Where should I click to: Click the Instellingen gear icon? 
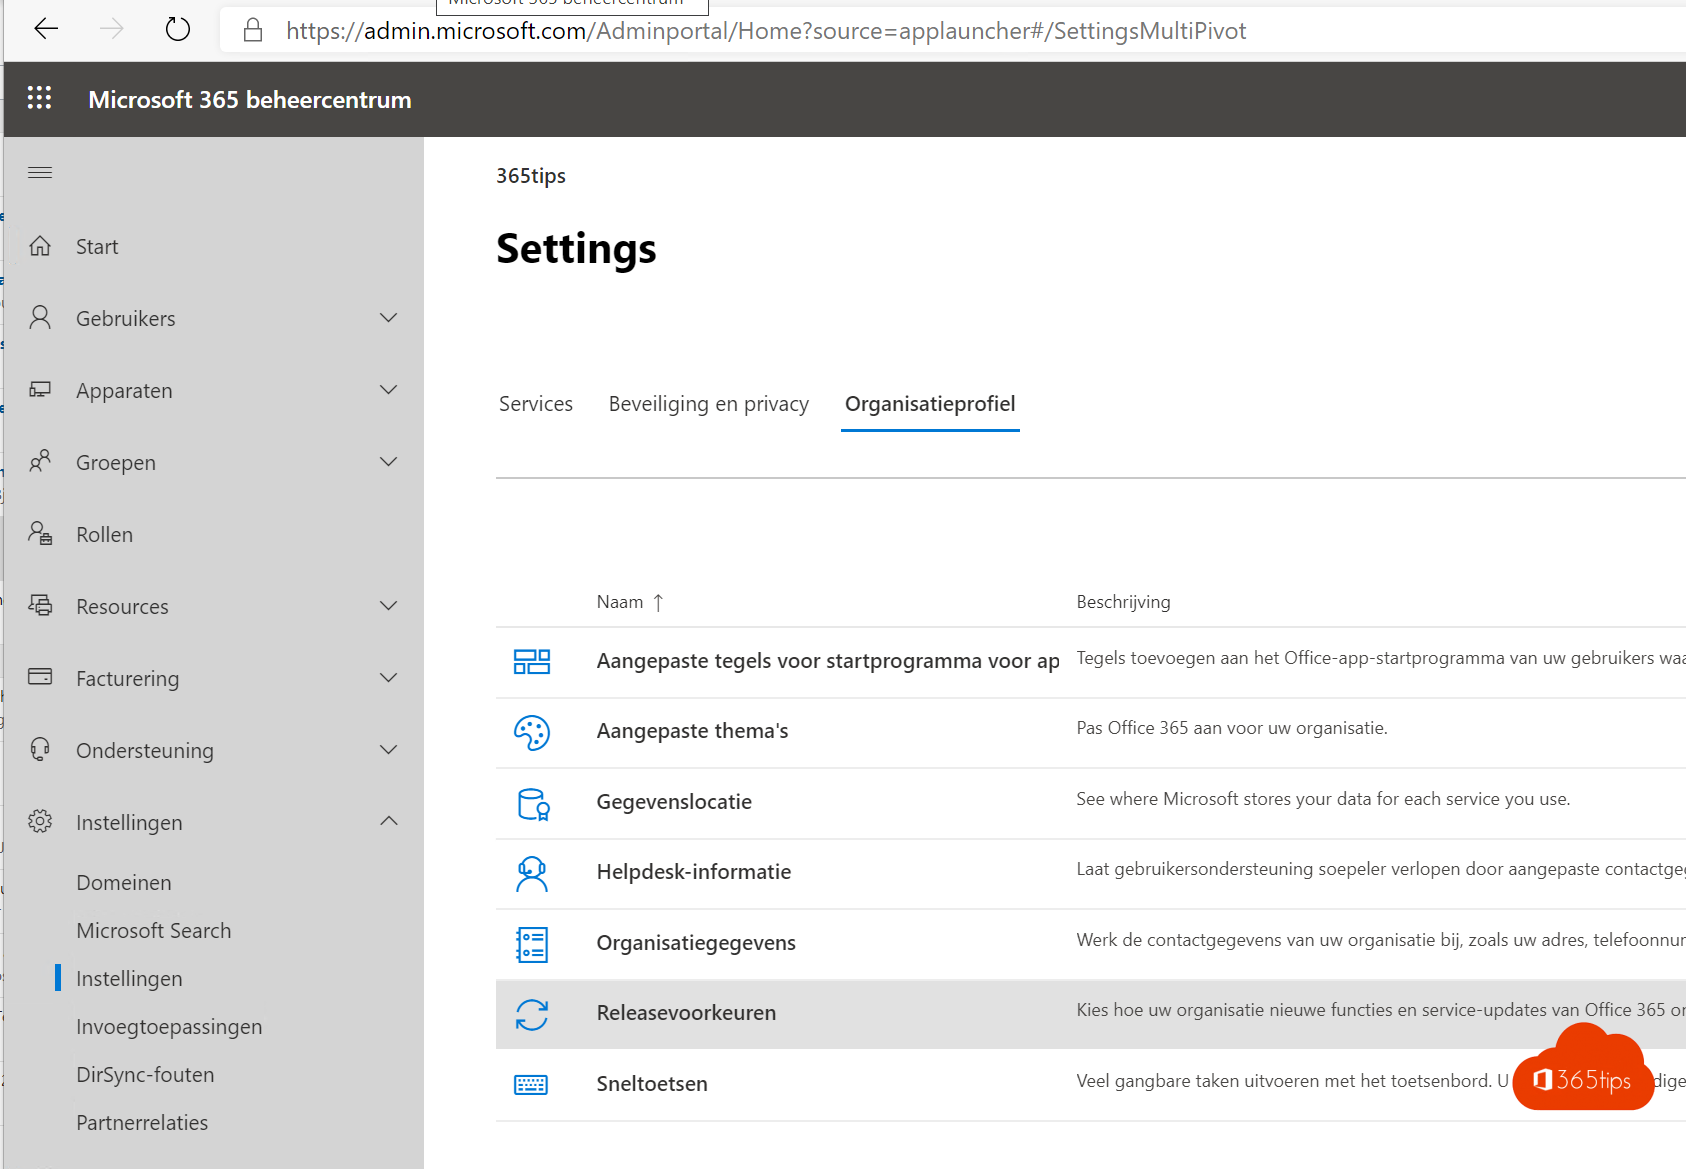tap(40, 822)
